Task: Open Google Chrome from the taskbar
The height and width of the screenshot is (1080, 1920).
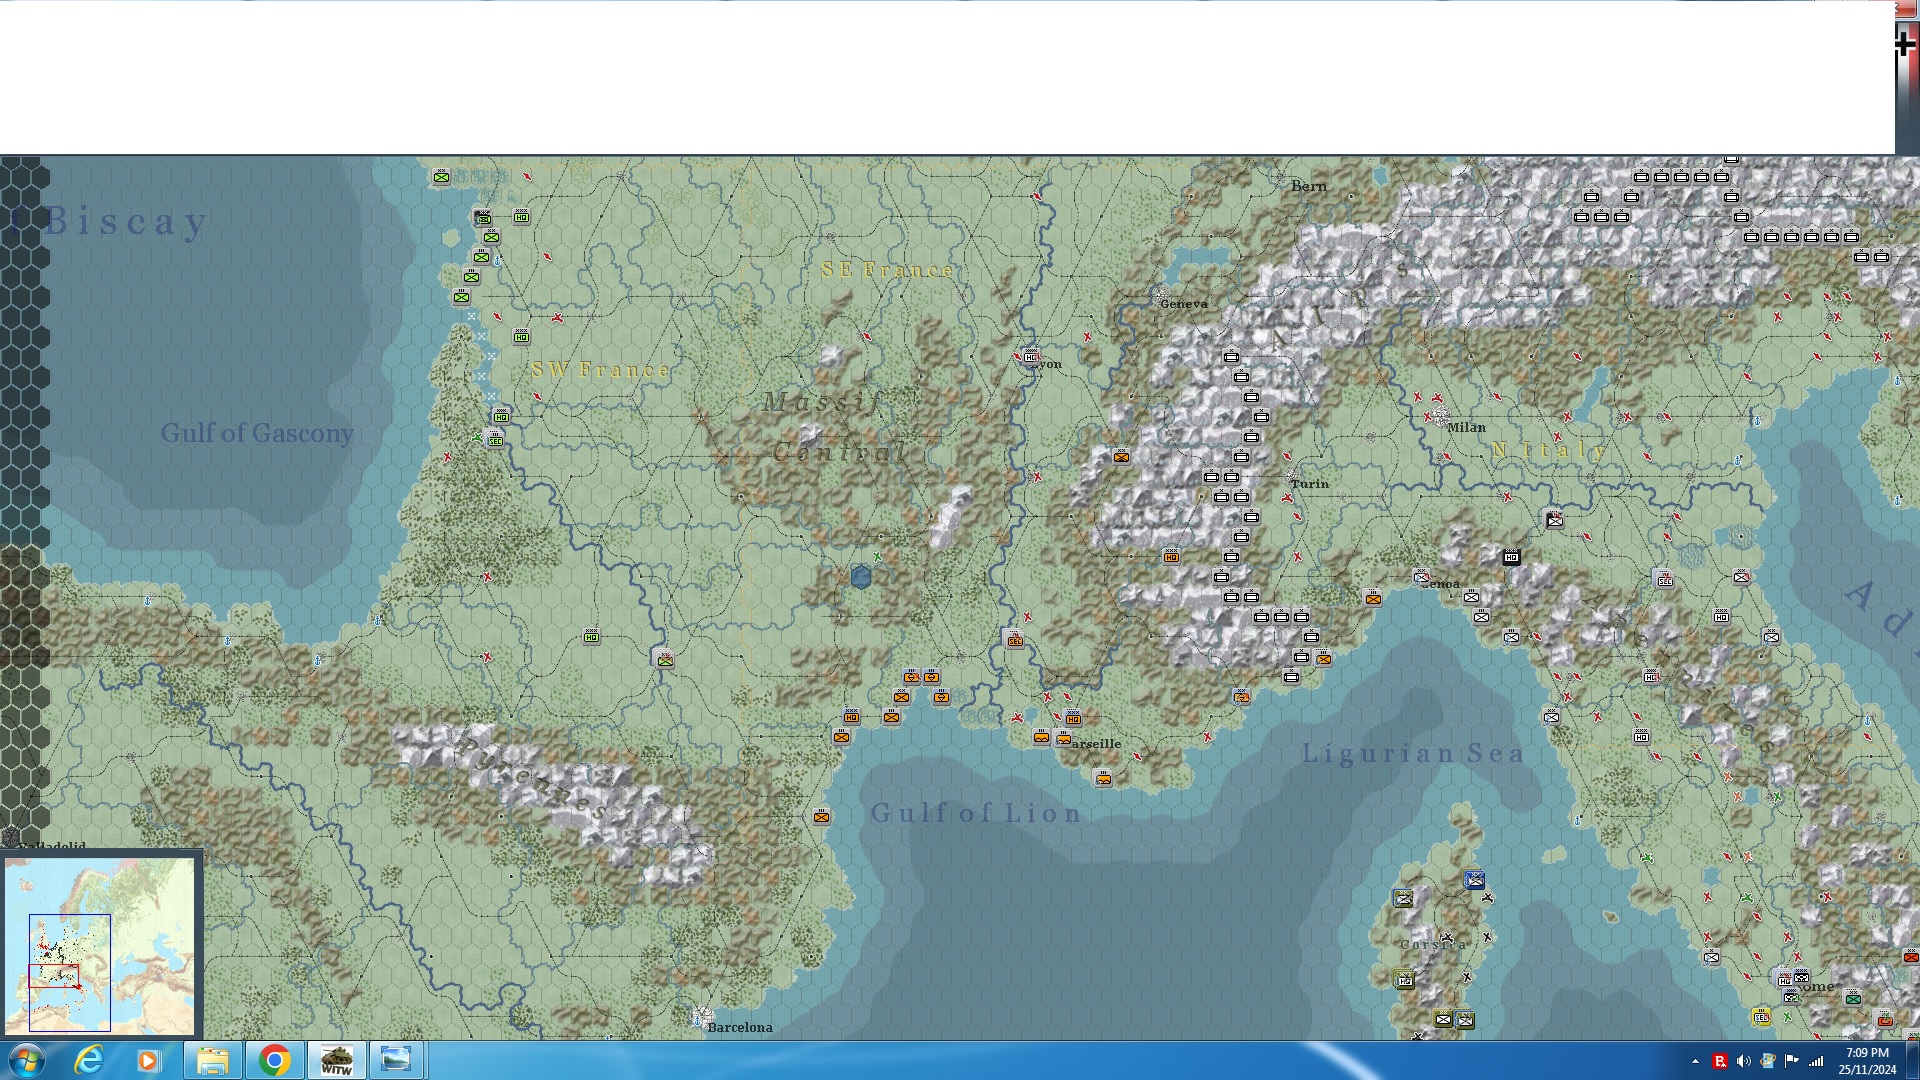Action: 274,1060
